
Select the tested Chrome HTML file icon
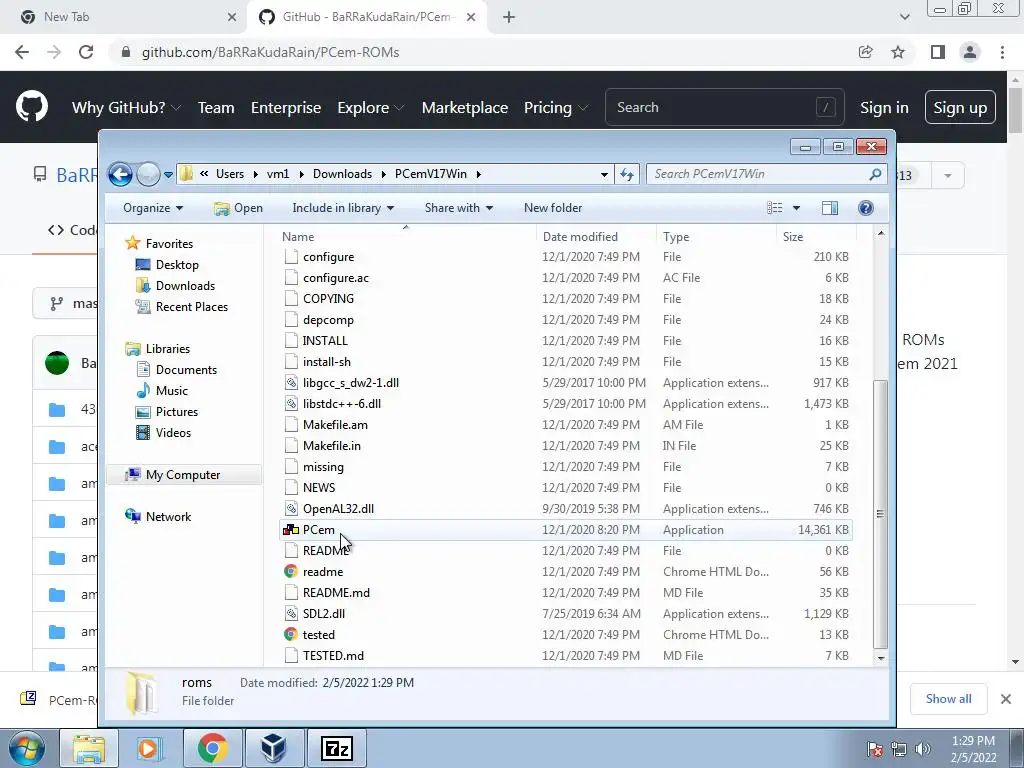coord(291,634)
